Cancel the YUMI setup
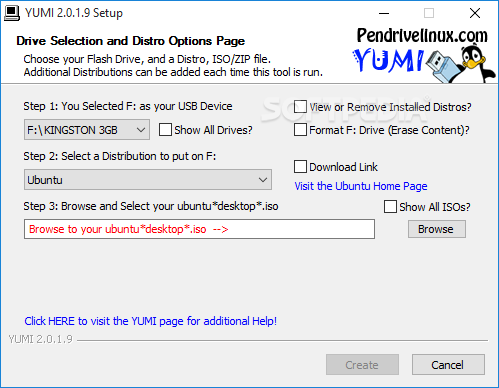This screenshot has height=388, width=499. click(x=448, y=365)
